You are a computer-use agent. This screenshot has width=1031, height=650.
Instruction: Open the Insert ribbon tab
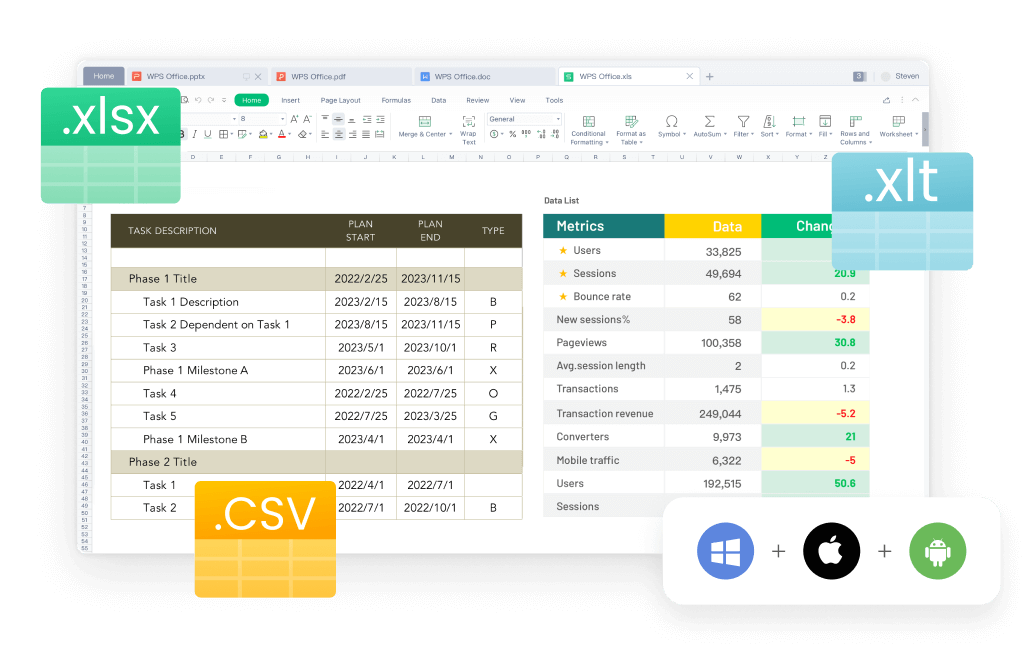click(x=290, y=101)
